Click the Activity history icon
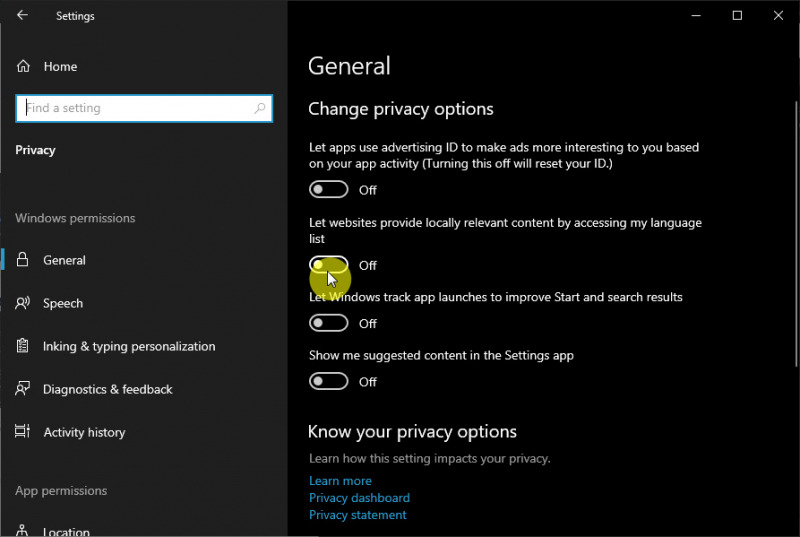This screenshot has width=800, height=537. point(23,432)
